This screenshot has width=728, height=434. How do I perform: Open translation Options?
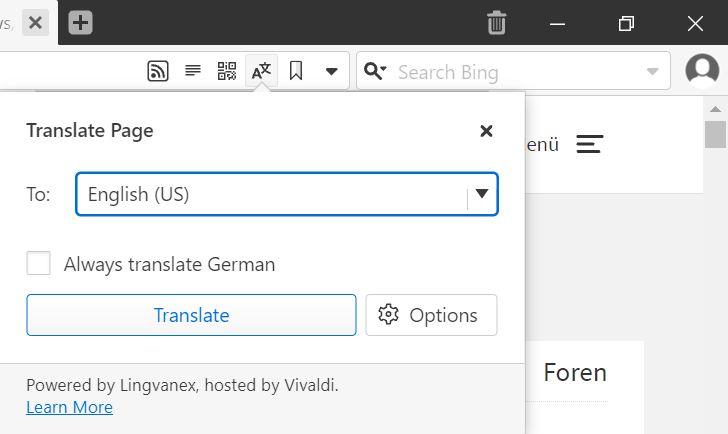pos(431,315)
